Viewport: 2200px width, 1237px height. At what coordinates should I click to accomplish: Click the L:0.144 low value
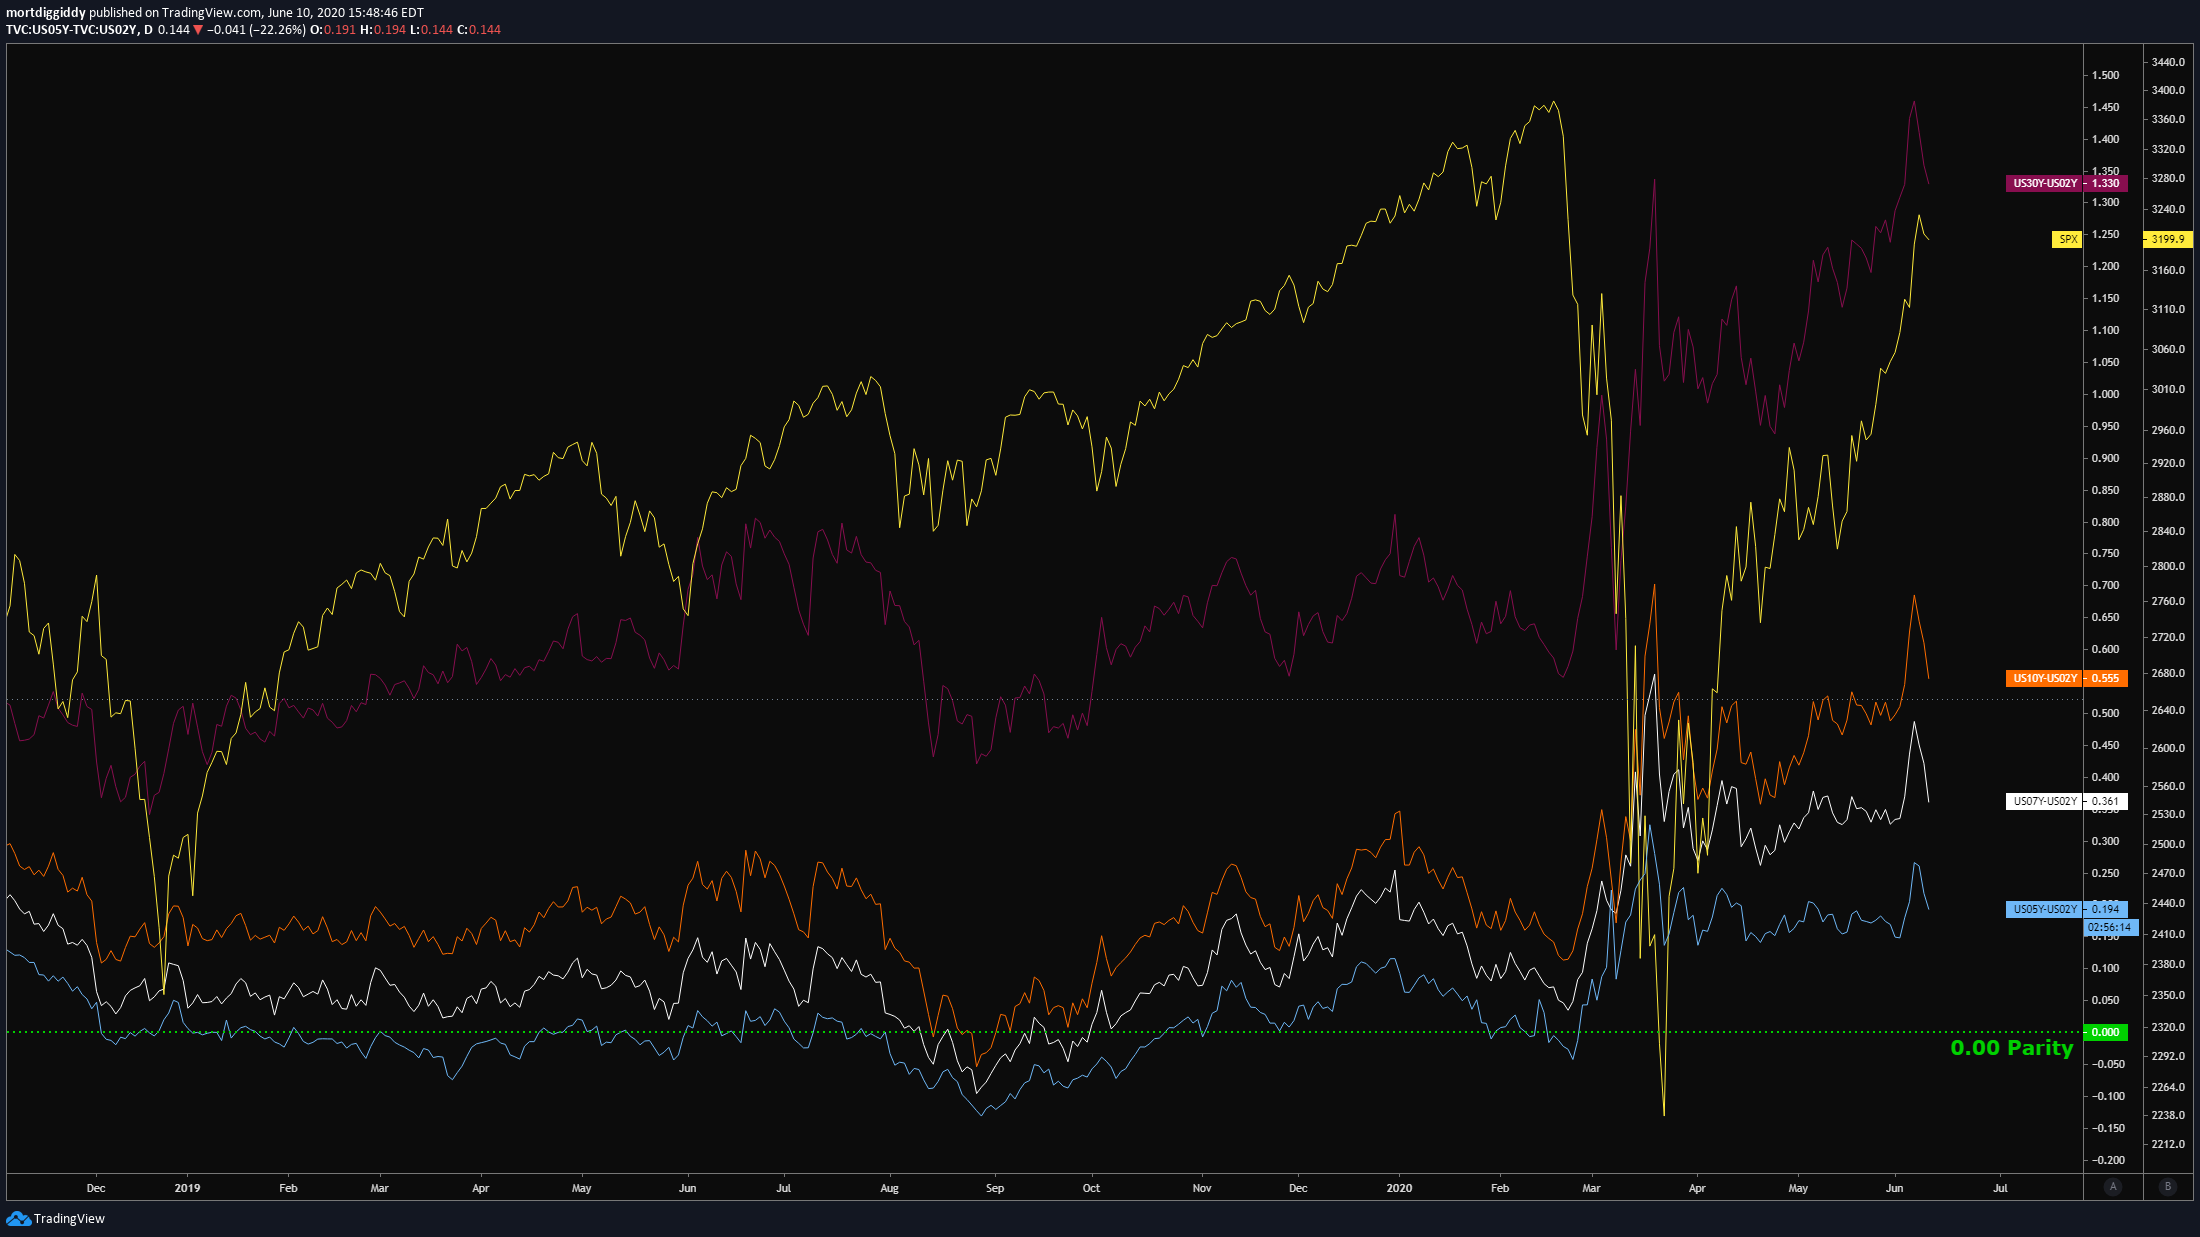(x=431, y=30)
